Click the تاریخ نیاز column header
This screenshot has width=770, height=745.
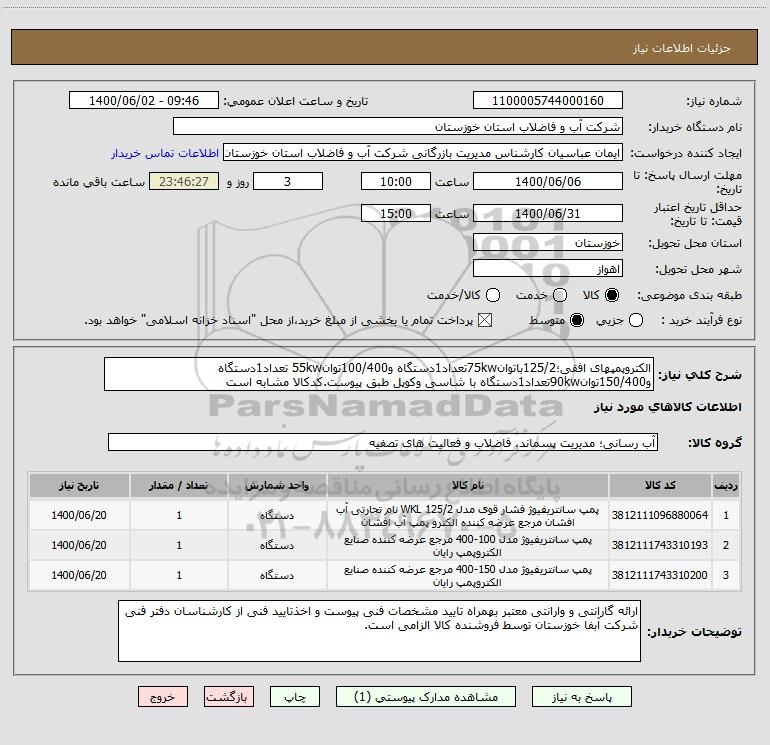[79, 486]
